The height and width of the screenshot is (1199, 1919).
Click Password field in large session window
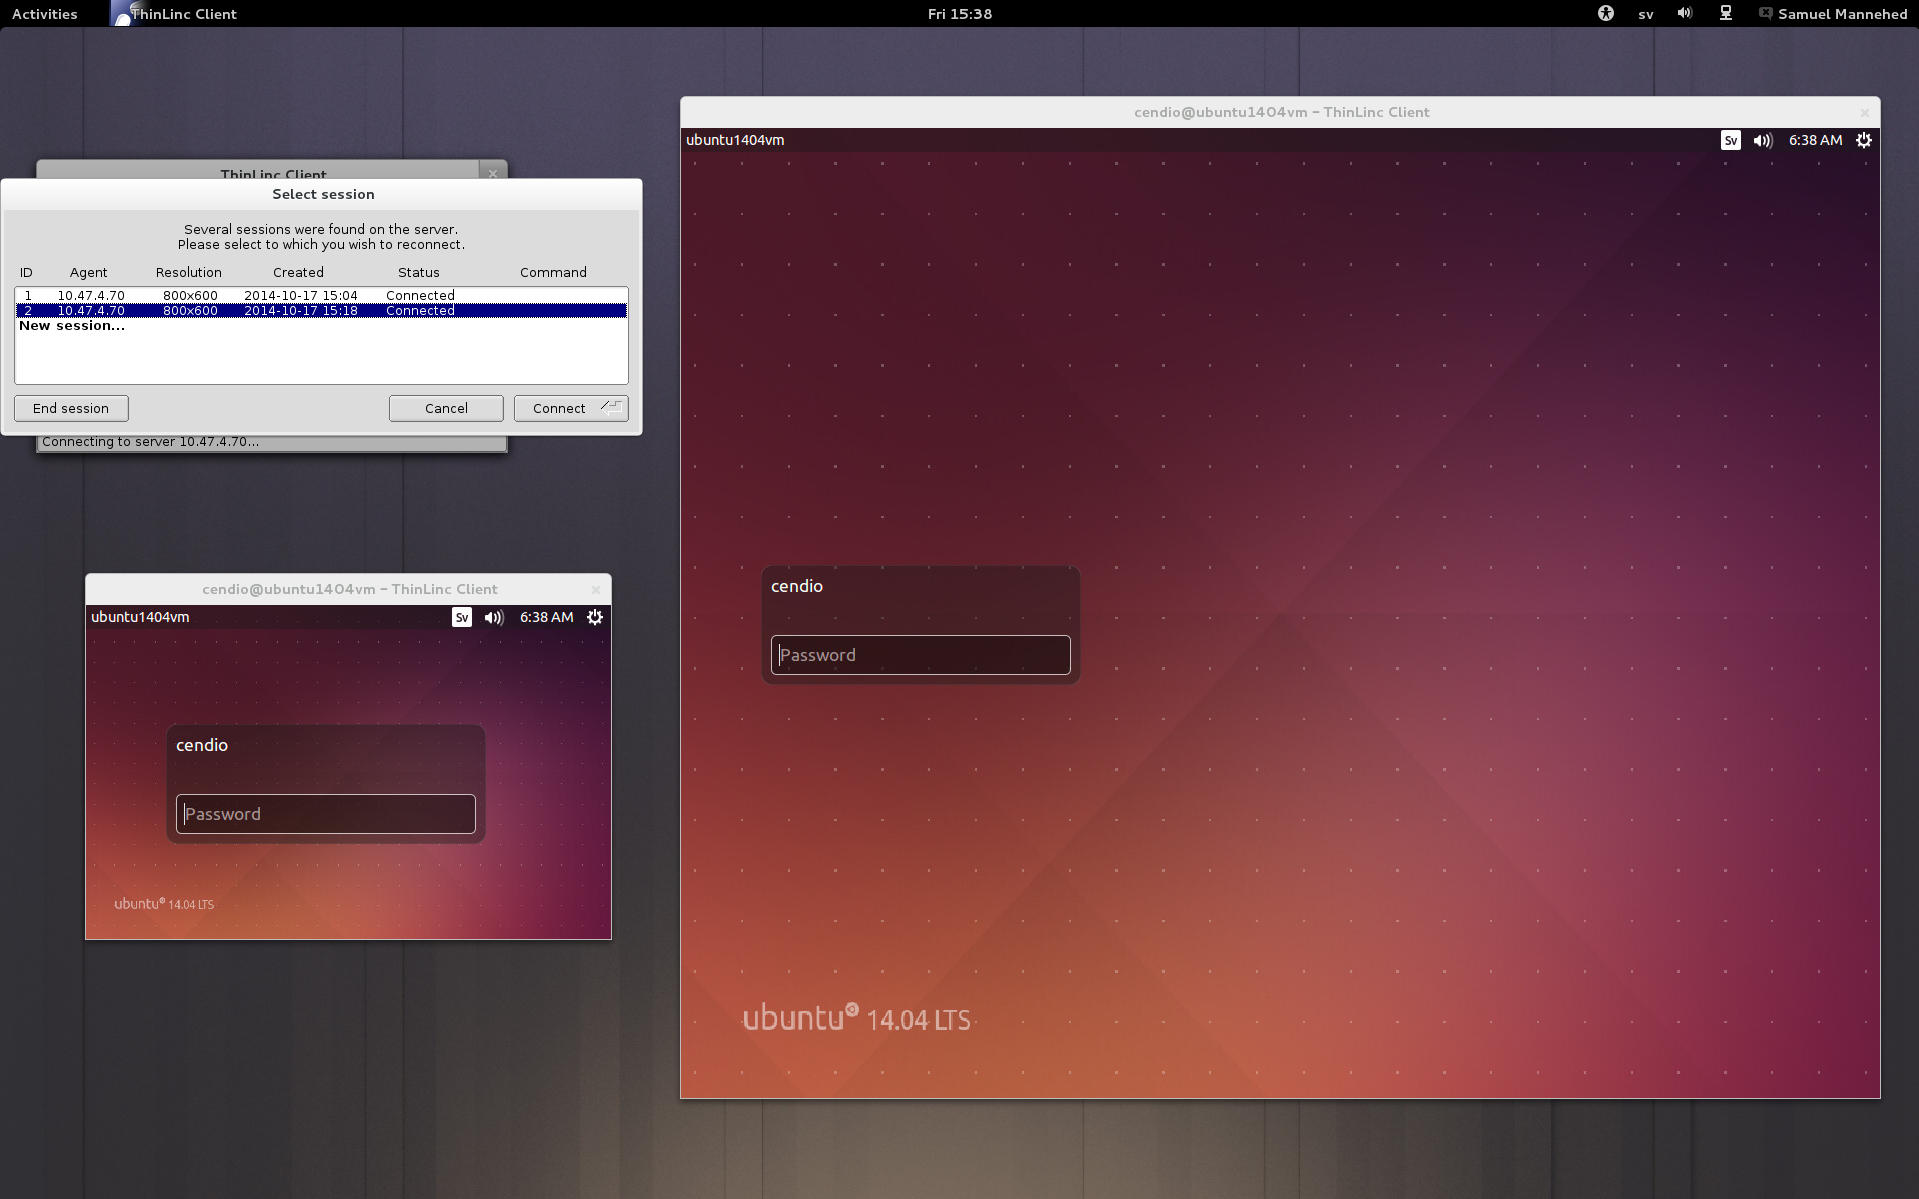click(921, 655)
